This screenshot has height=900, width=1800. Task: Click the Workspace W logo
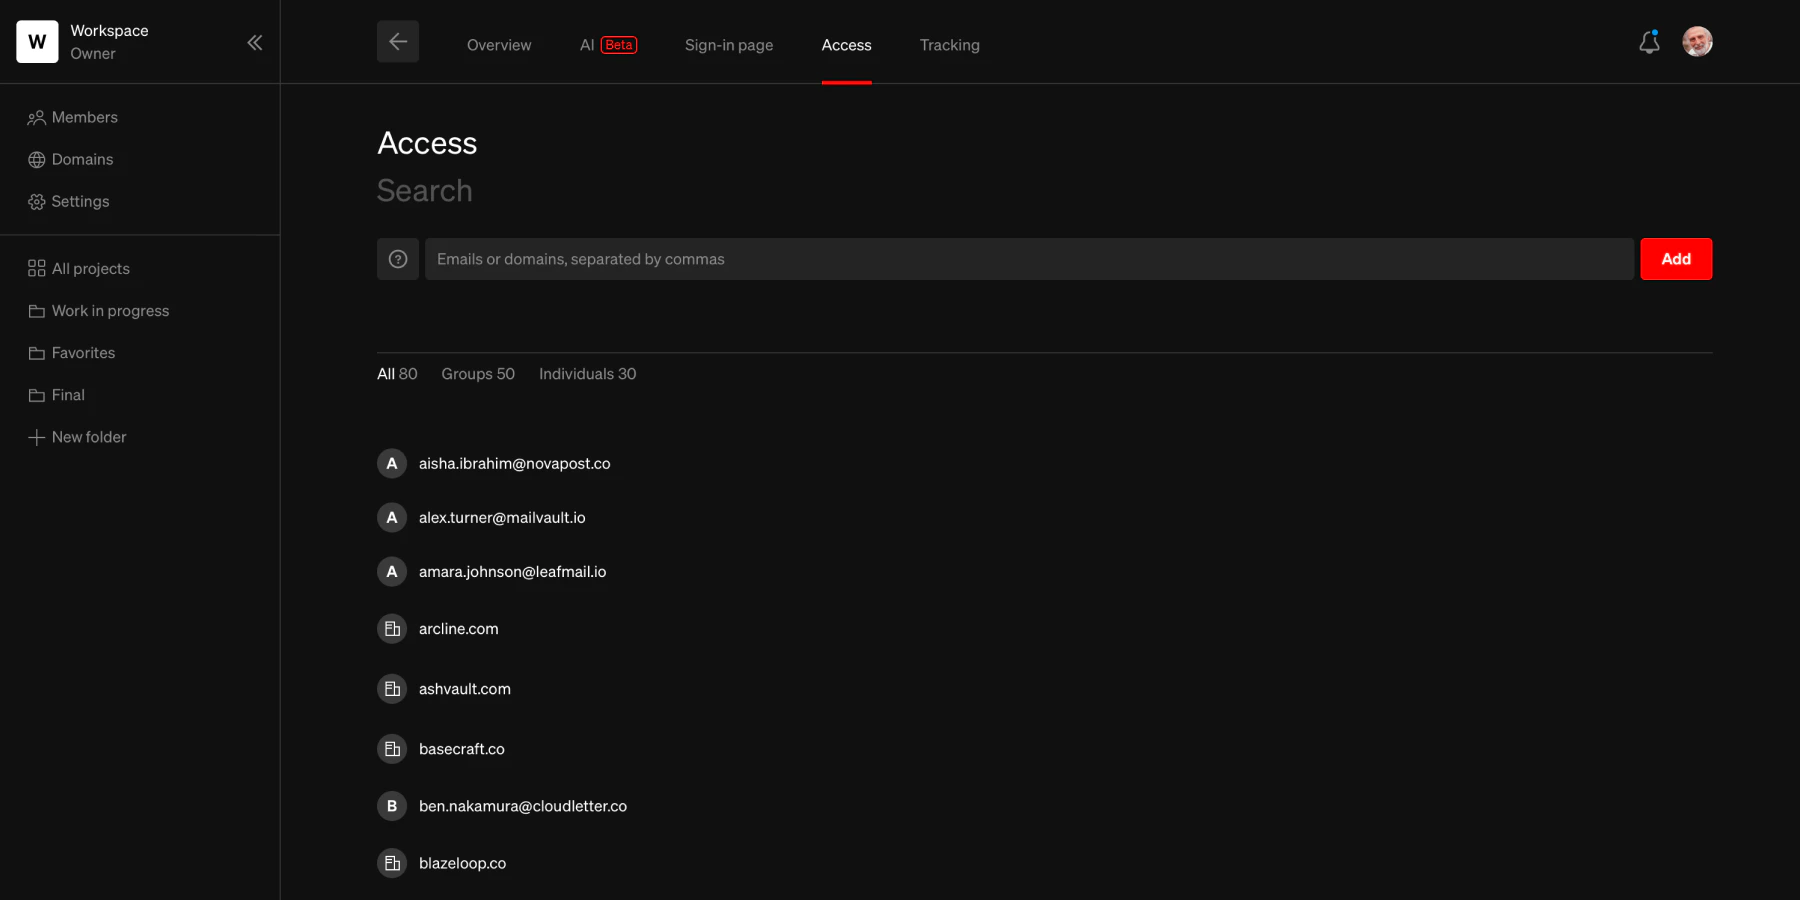click(x=36, y=42)
